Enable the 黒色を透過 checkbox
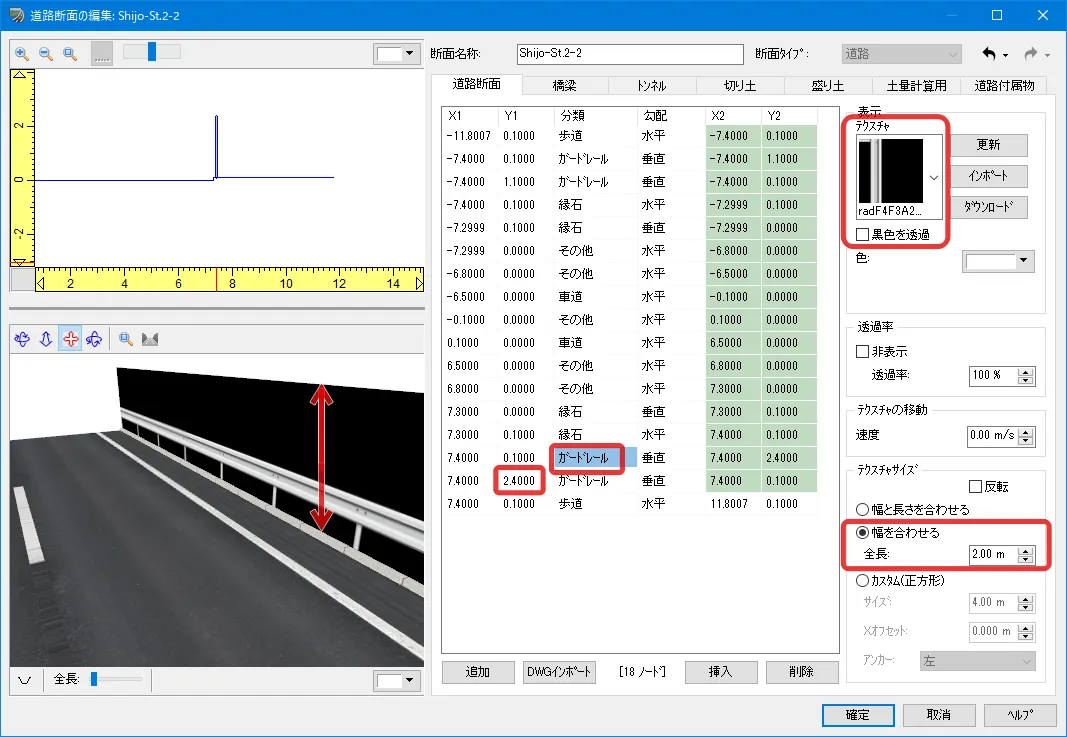Image resolution: width=1067 pixels, height=737 pixels. [x=863, y=235]
